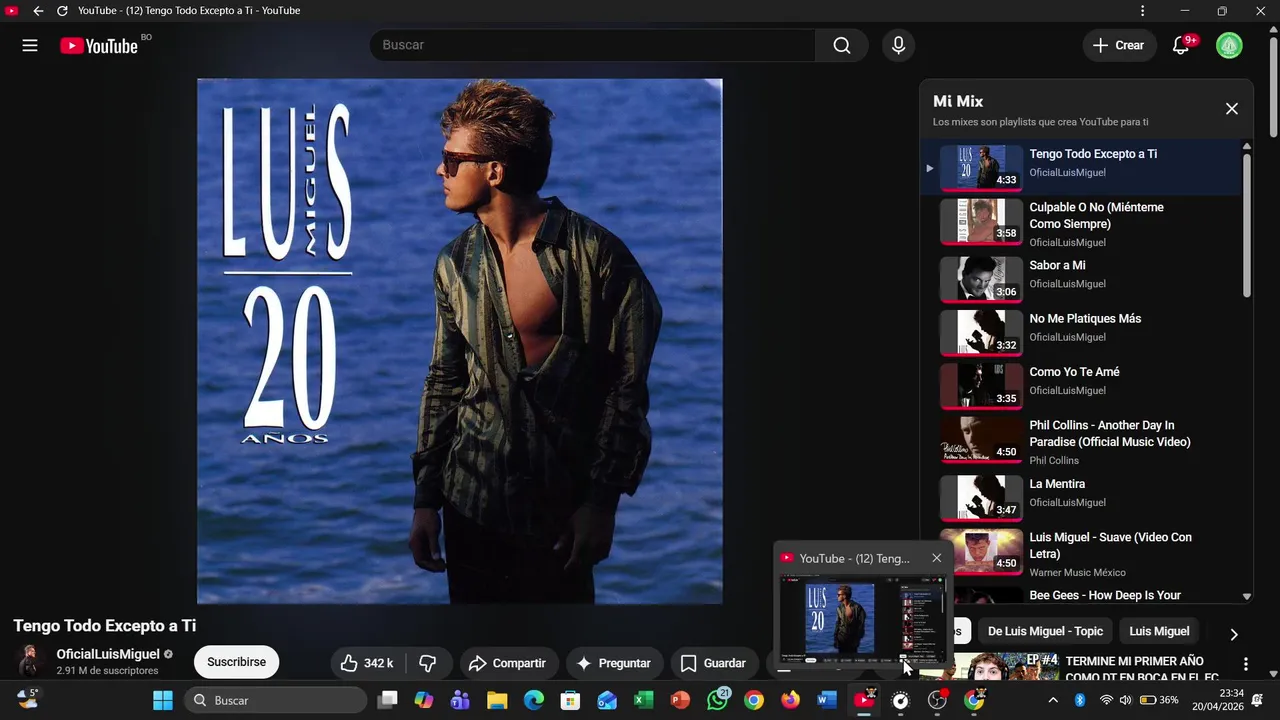The height and width of the screenshot is (720, 1280).
Task: Click the Mi Mix playlist scrollbar thumb
Action: (1246, 225)
